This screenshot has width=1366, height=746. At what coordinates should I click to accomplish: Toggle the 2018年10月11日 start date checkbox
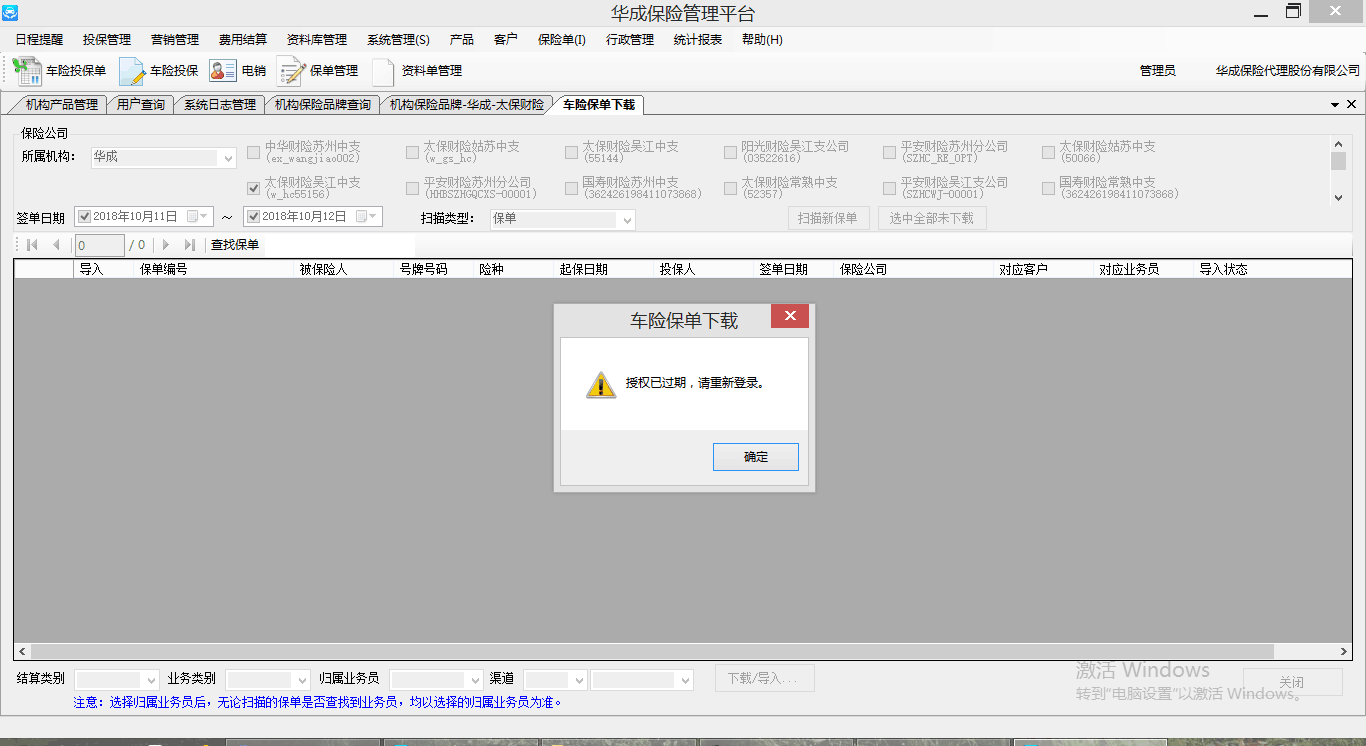tap(84, 216)
